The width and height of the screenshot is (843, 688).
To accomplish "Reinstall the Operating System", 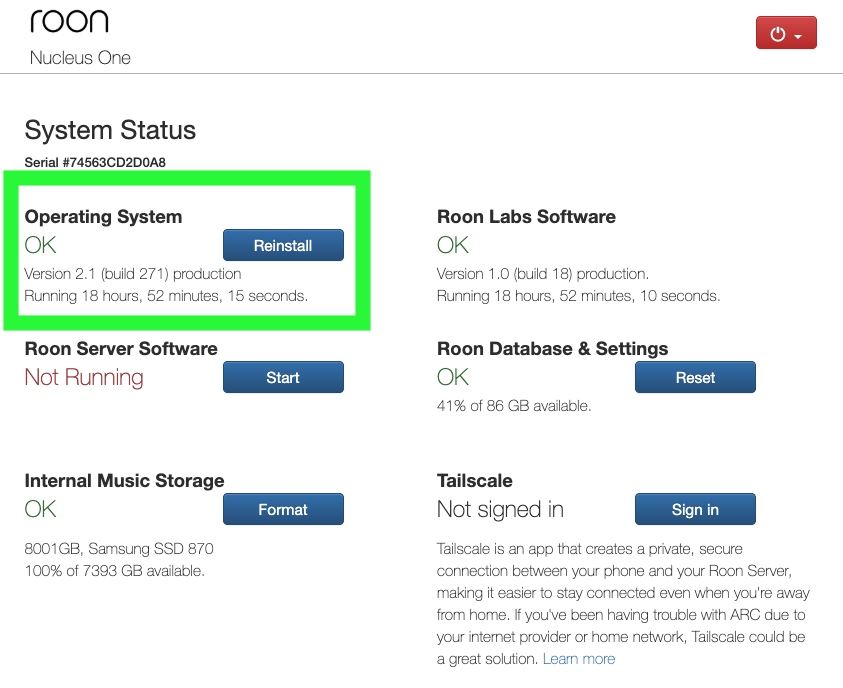I will click(283, 245).
